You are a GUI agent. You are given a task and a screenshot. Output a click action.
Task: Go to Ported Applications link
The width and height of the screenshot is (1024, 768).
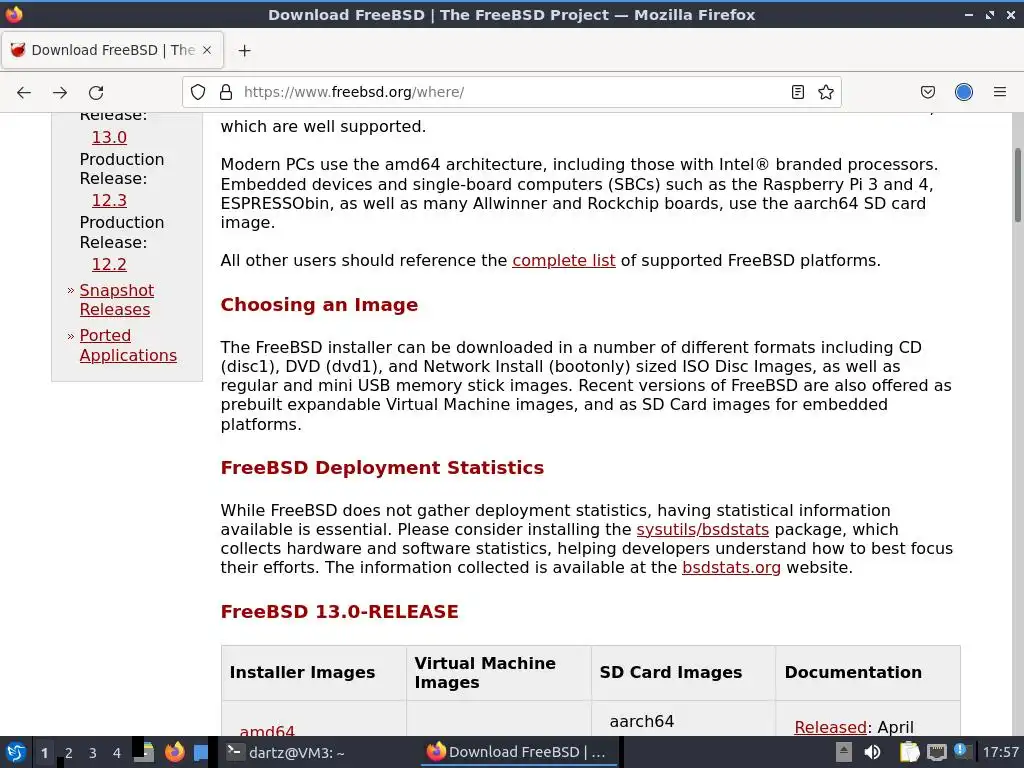128,345
